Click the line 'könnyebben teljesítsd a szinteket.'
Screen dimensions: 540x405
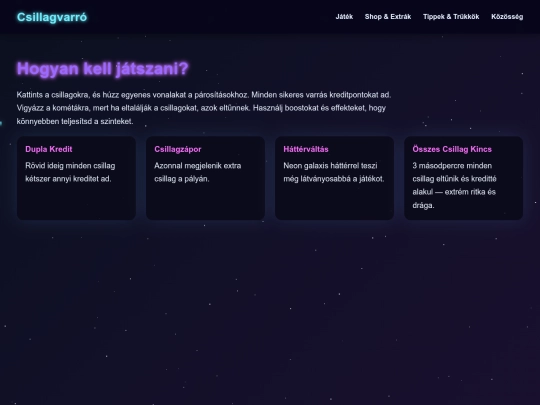click(x=75, y=121)
